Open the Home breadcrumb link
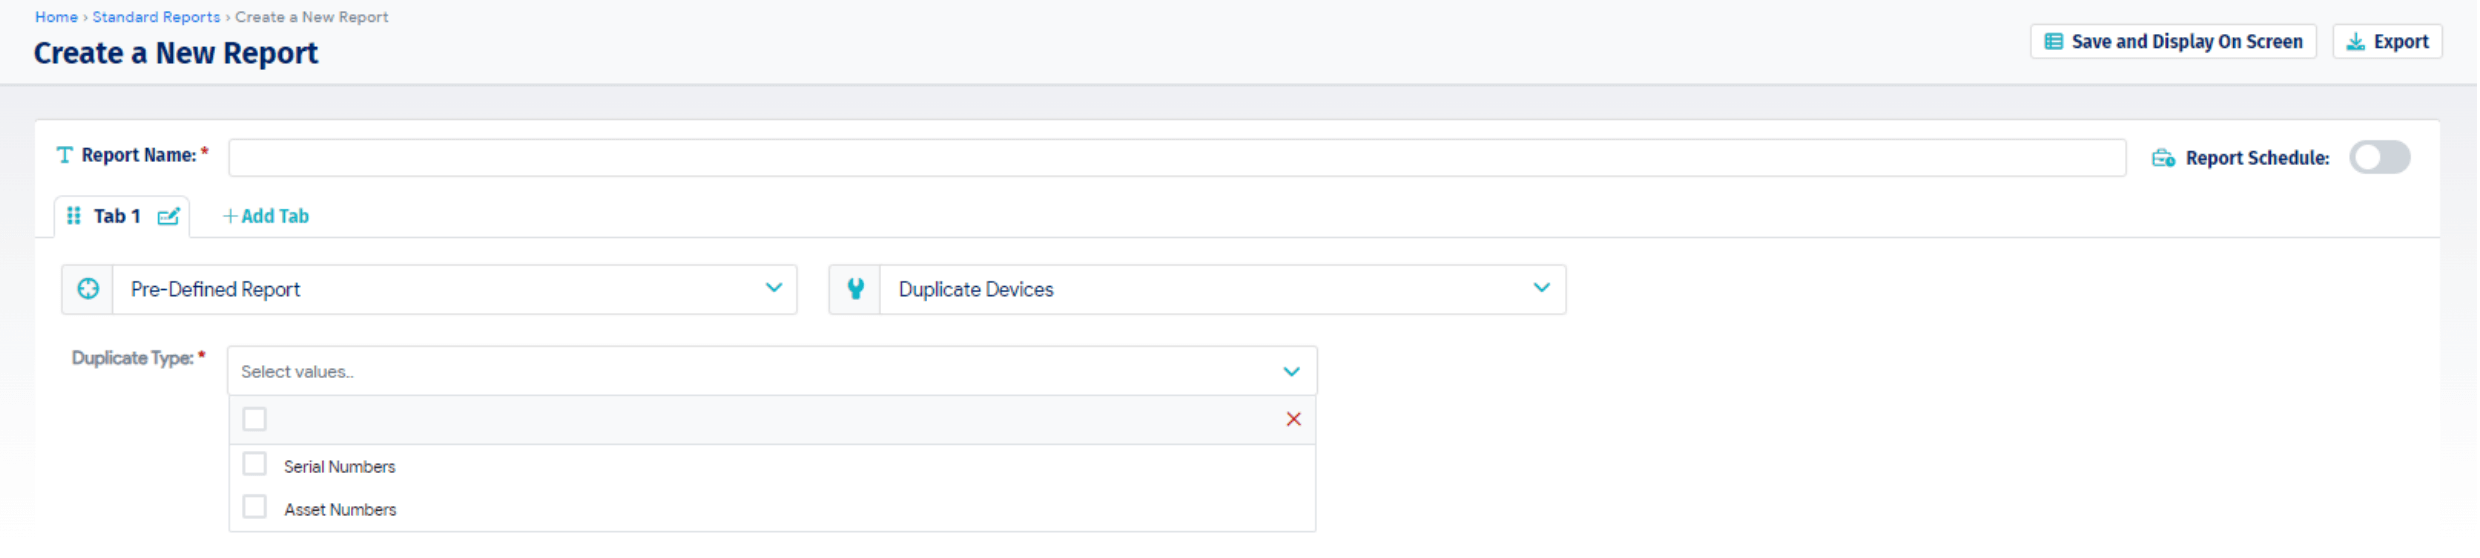Screen dimensions: 2480x558 coord(56,17)
